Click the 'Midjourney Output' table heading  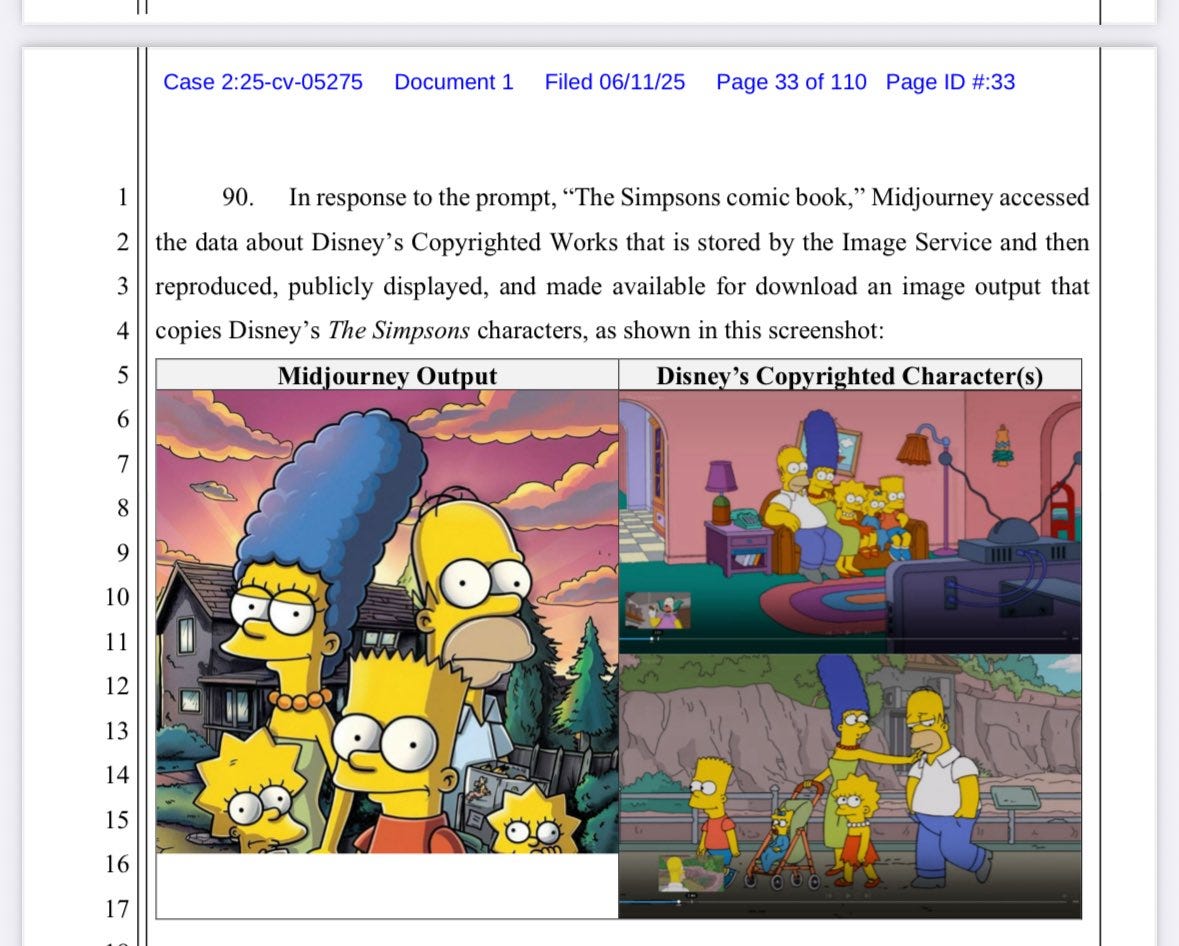tap(387, 376)
